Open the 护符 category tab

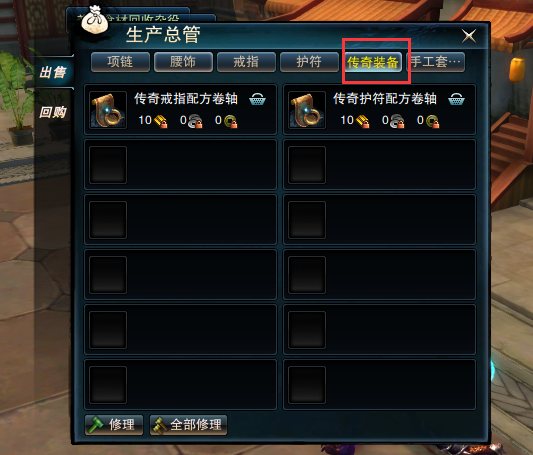click(x=309, y=62)
